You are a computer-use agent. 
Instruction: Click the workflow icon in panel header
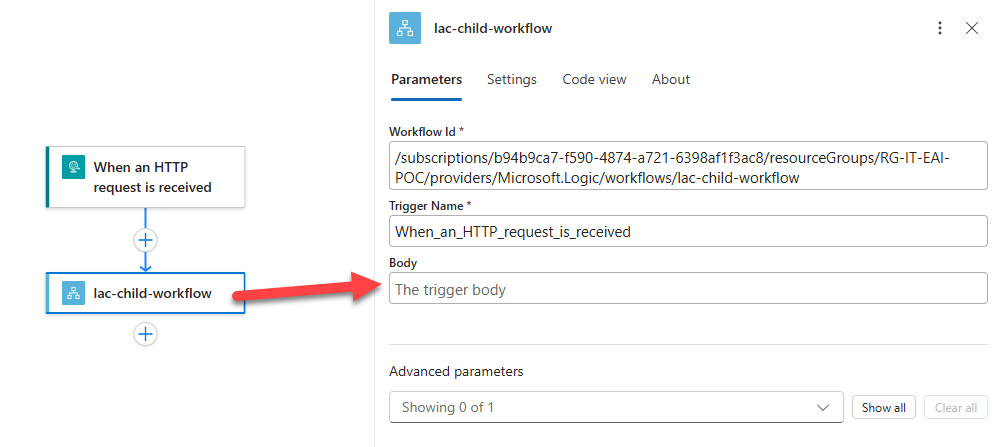405,28
